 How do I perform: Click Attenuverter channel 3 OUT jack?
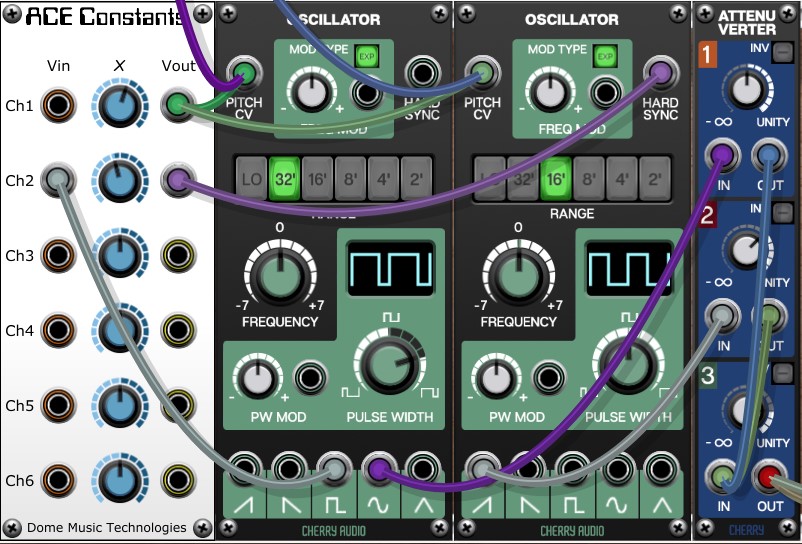pyautogui.click(x=769, y=476)
